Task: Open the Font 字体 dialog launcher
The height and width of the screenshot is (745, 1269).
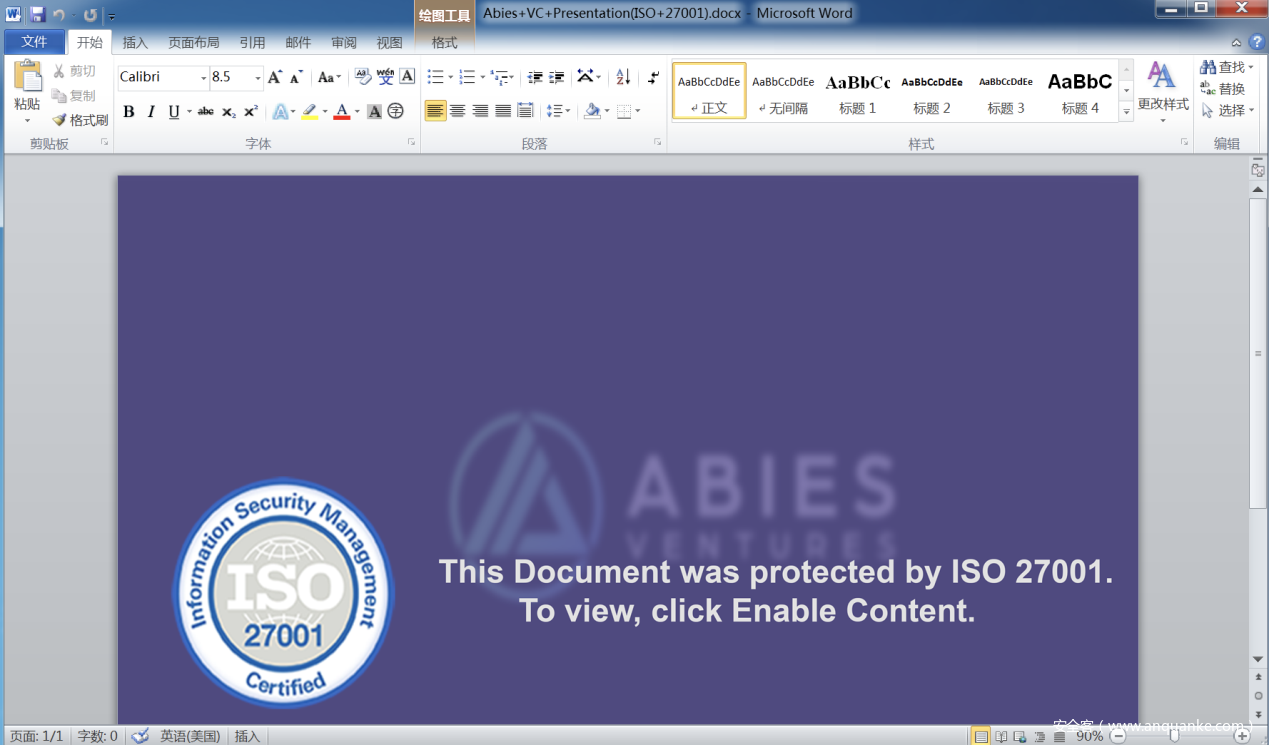Action: 411,143
